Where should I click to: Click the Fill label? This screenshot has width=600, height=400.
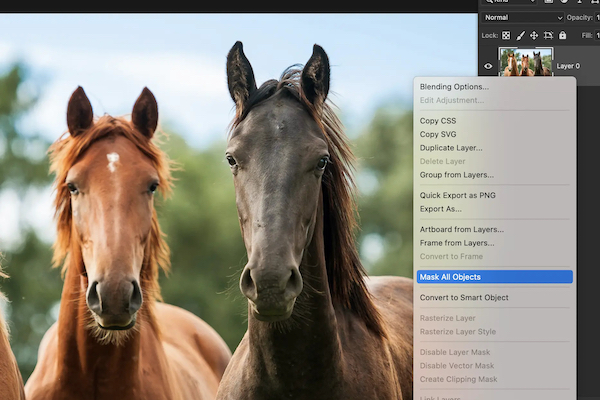click(587, 36)
